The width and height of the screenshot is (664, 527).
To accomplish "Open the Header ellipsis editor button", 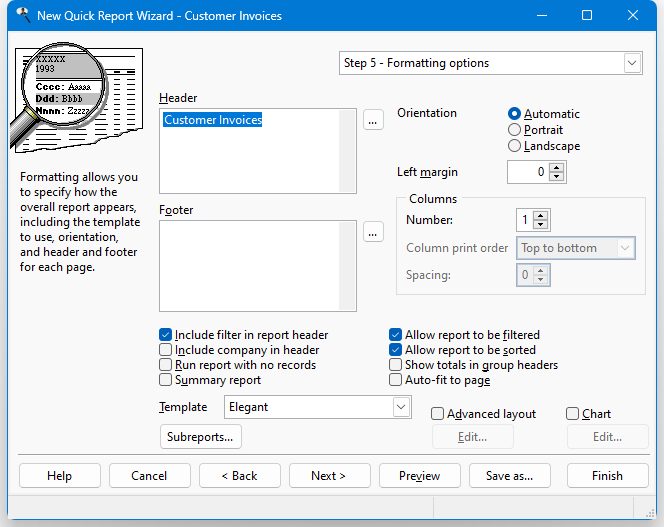I will pyautogui.click(x=373, y=120).
